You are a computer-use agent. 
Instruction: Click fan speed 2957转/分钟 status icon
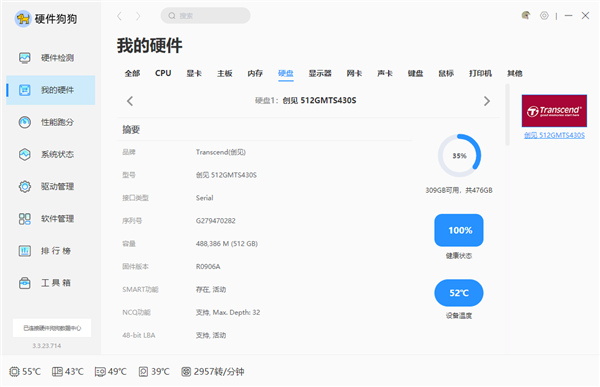point(186,371)
